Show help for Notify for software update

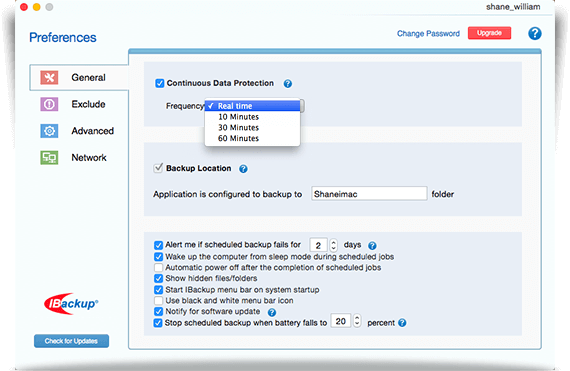point(272,312)
